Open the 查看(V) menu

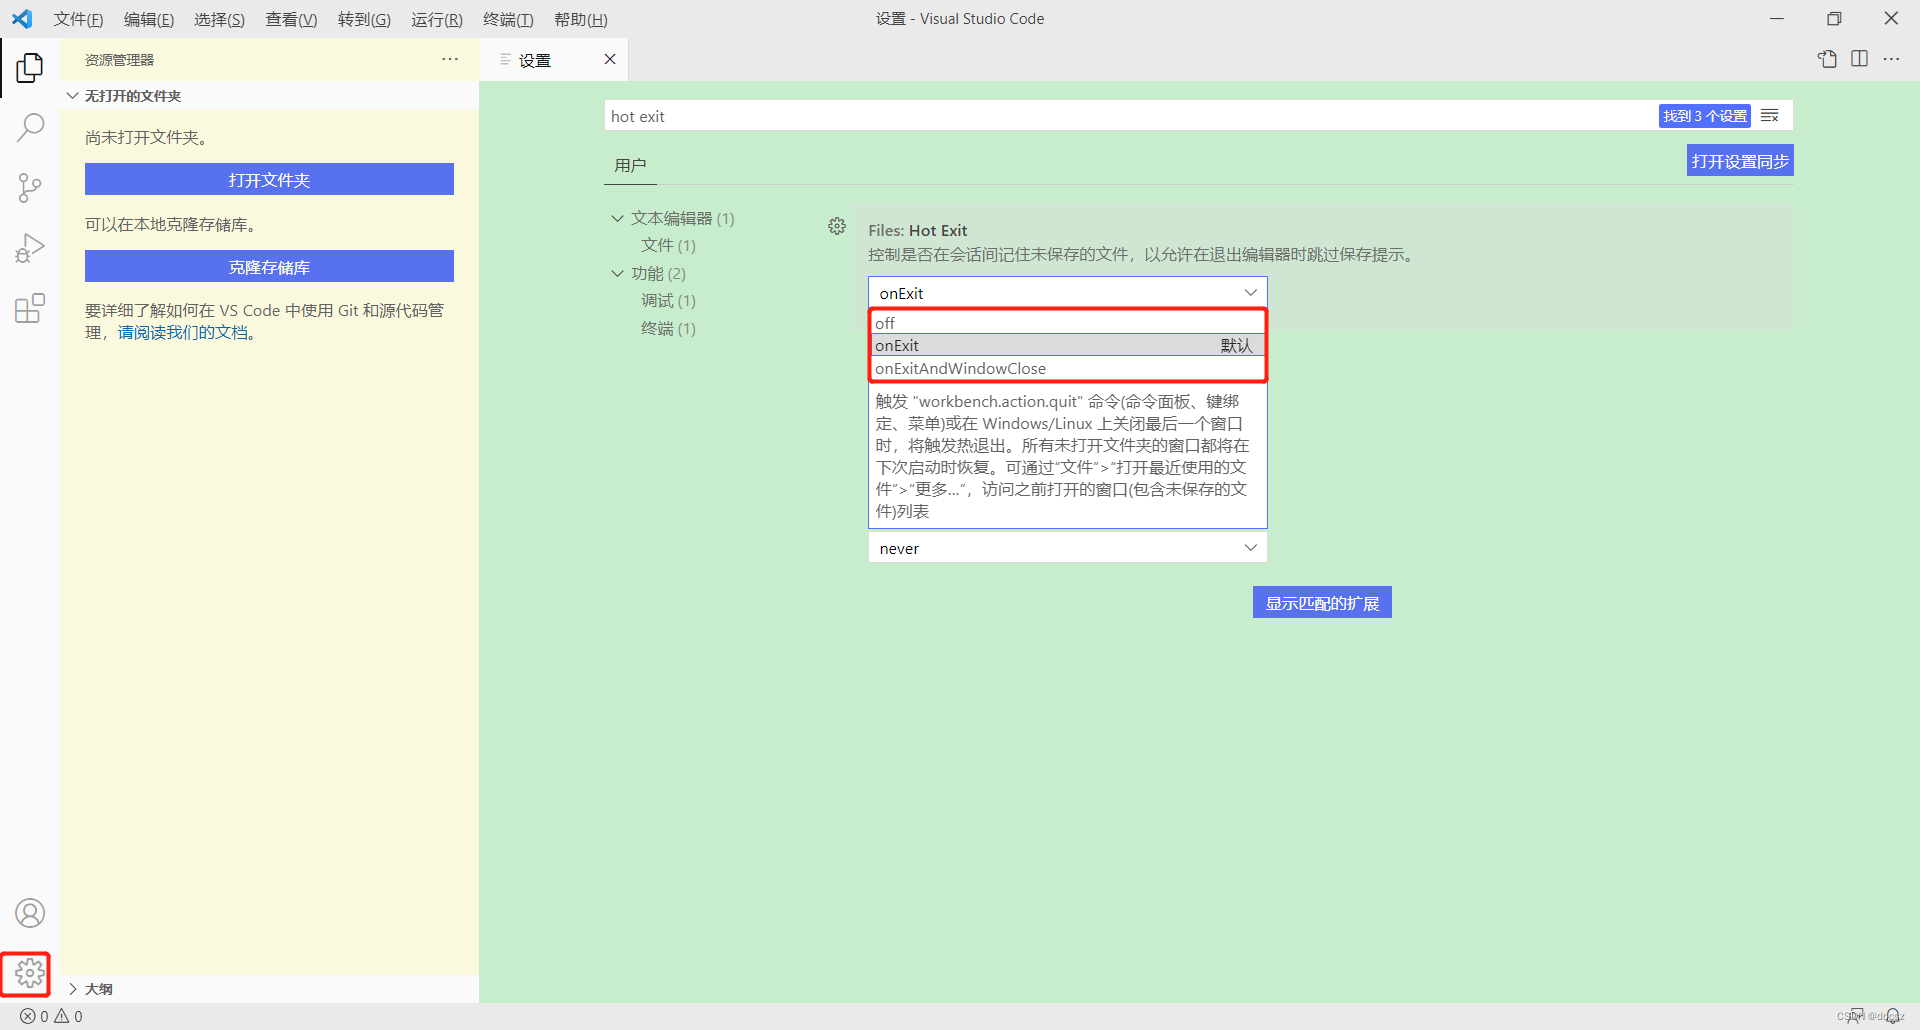point(291,19)
